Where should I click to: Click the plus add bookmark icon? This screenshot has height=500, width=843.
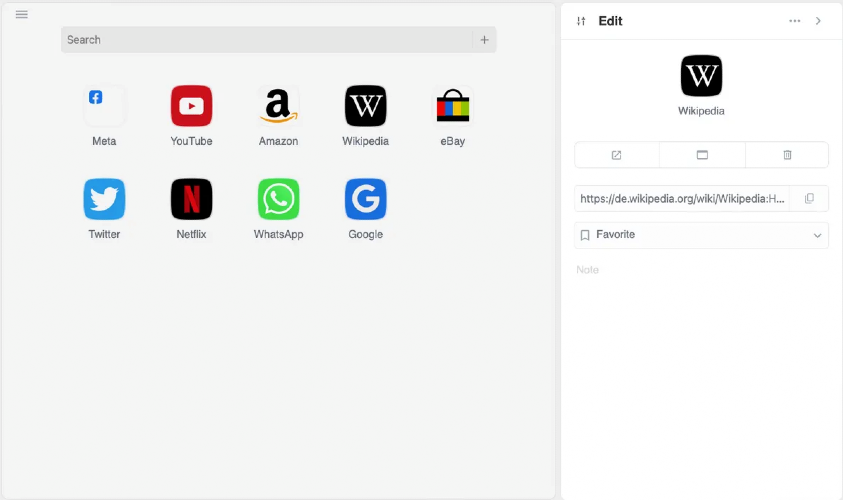pyautogui.click(x=484, y=40)
